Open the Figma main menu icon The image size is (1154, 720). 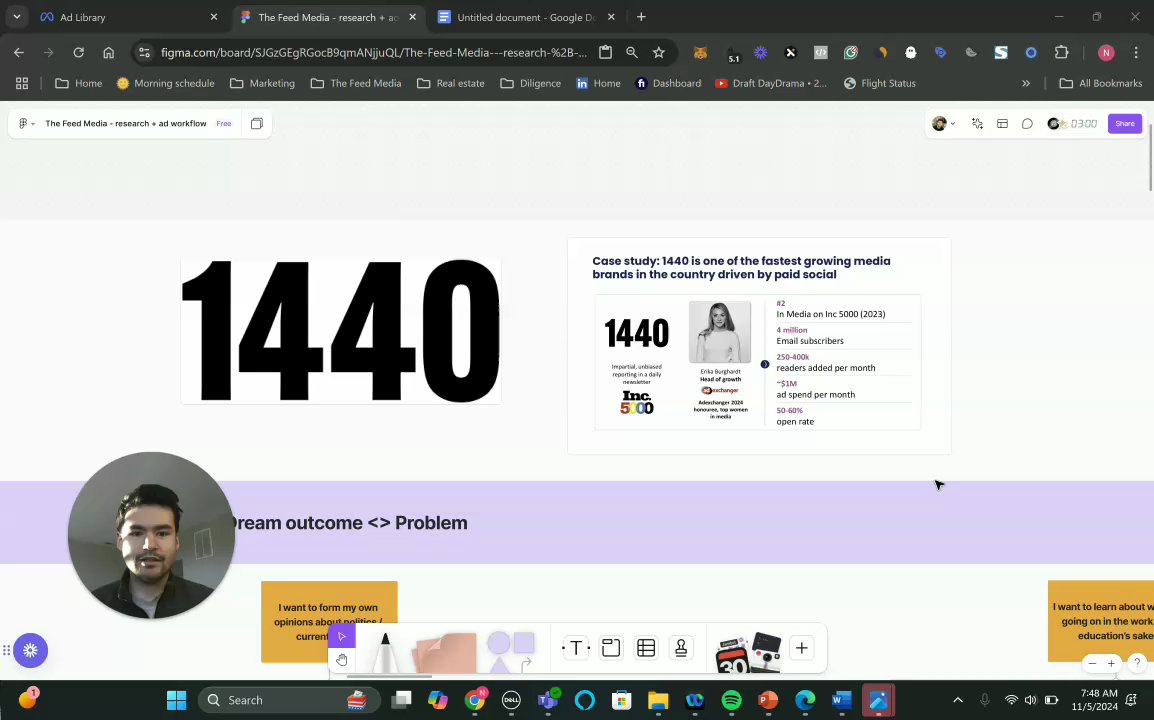coord(26,124)
